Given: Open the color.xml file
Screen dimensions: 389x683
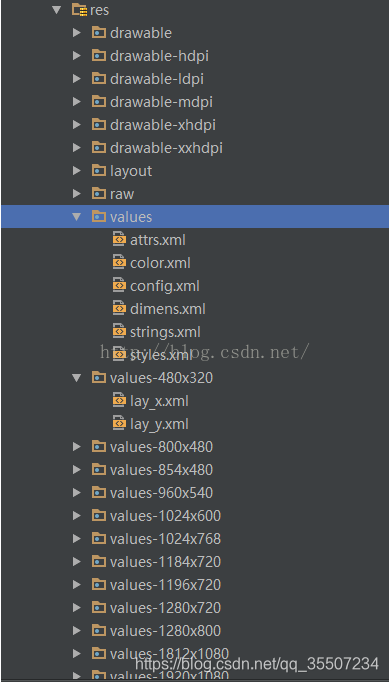Looking at the screenshot, I should coord(160,263).
